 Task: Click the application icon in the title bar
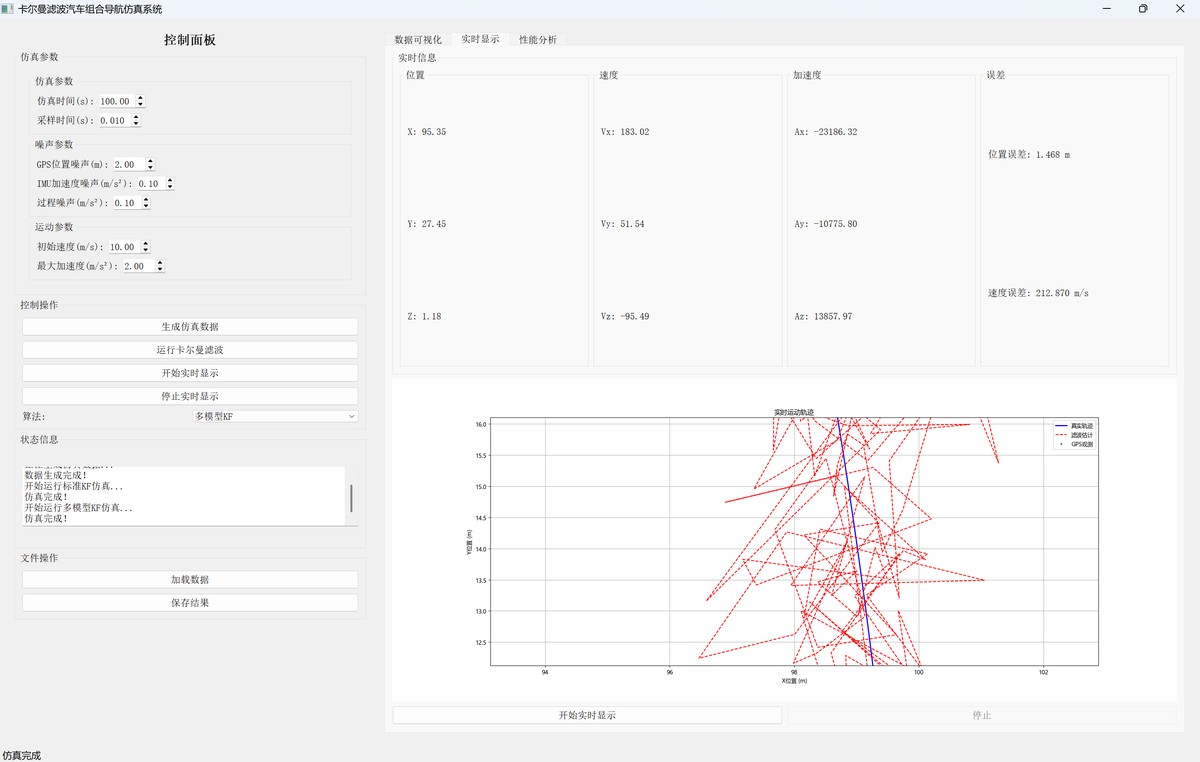(x=8, y=8)
